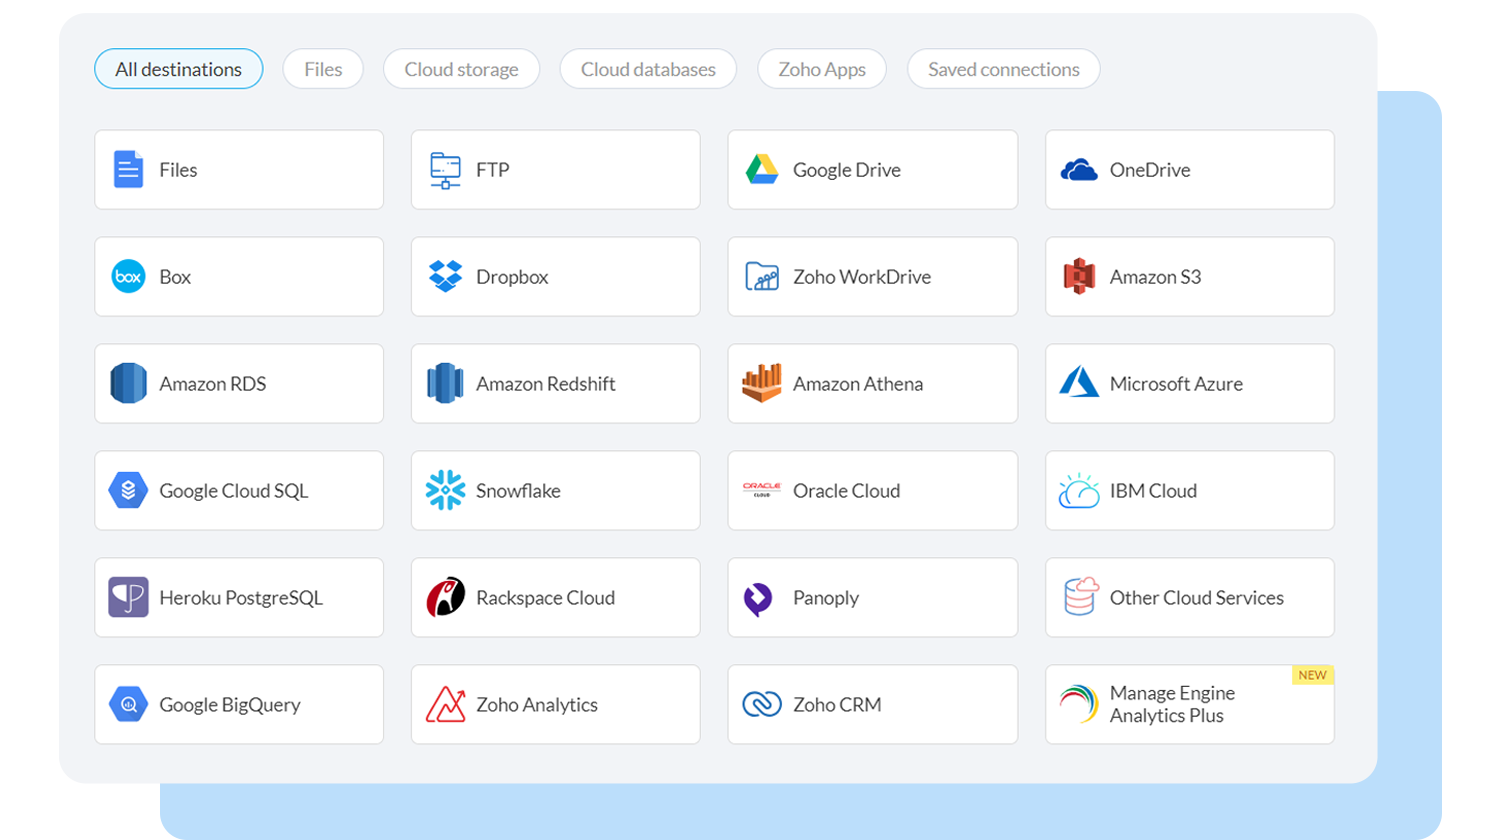Switch to the Zoho Apps tab
This screenshot has width=1500, height=840.
[822, 69]
